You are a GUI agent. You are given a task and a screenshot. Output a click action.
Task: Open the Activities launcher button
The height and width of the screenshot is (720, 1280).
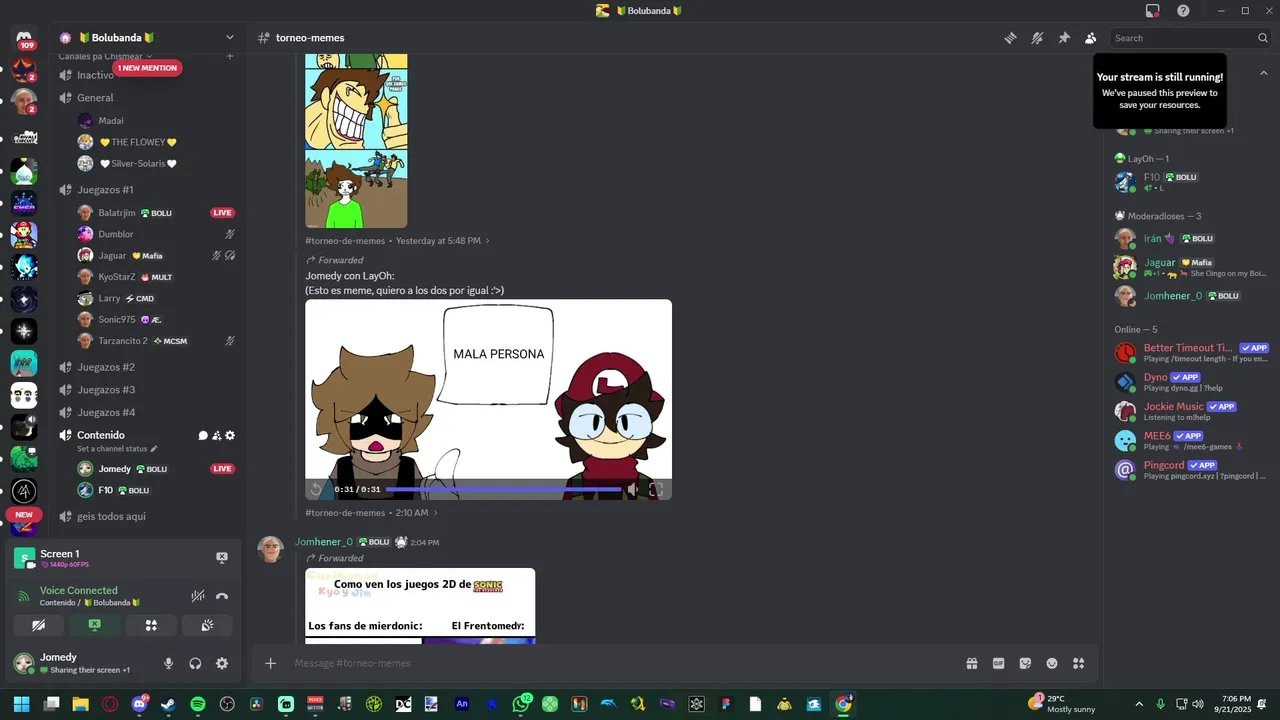[x=151, y=625]
